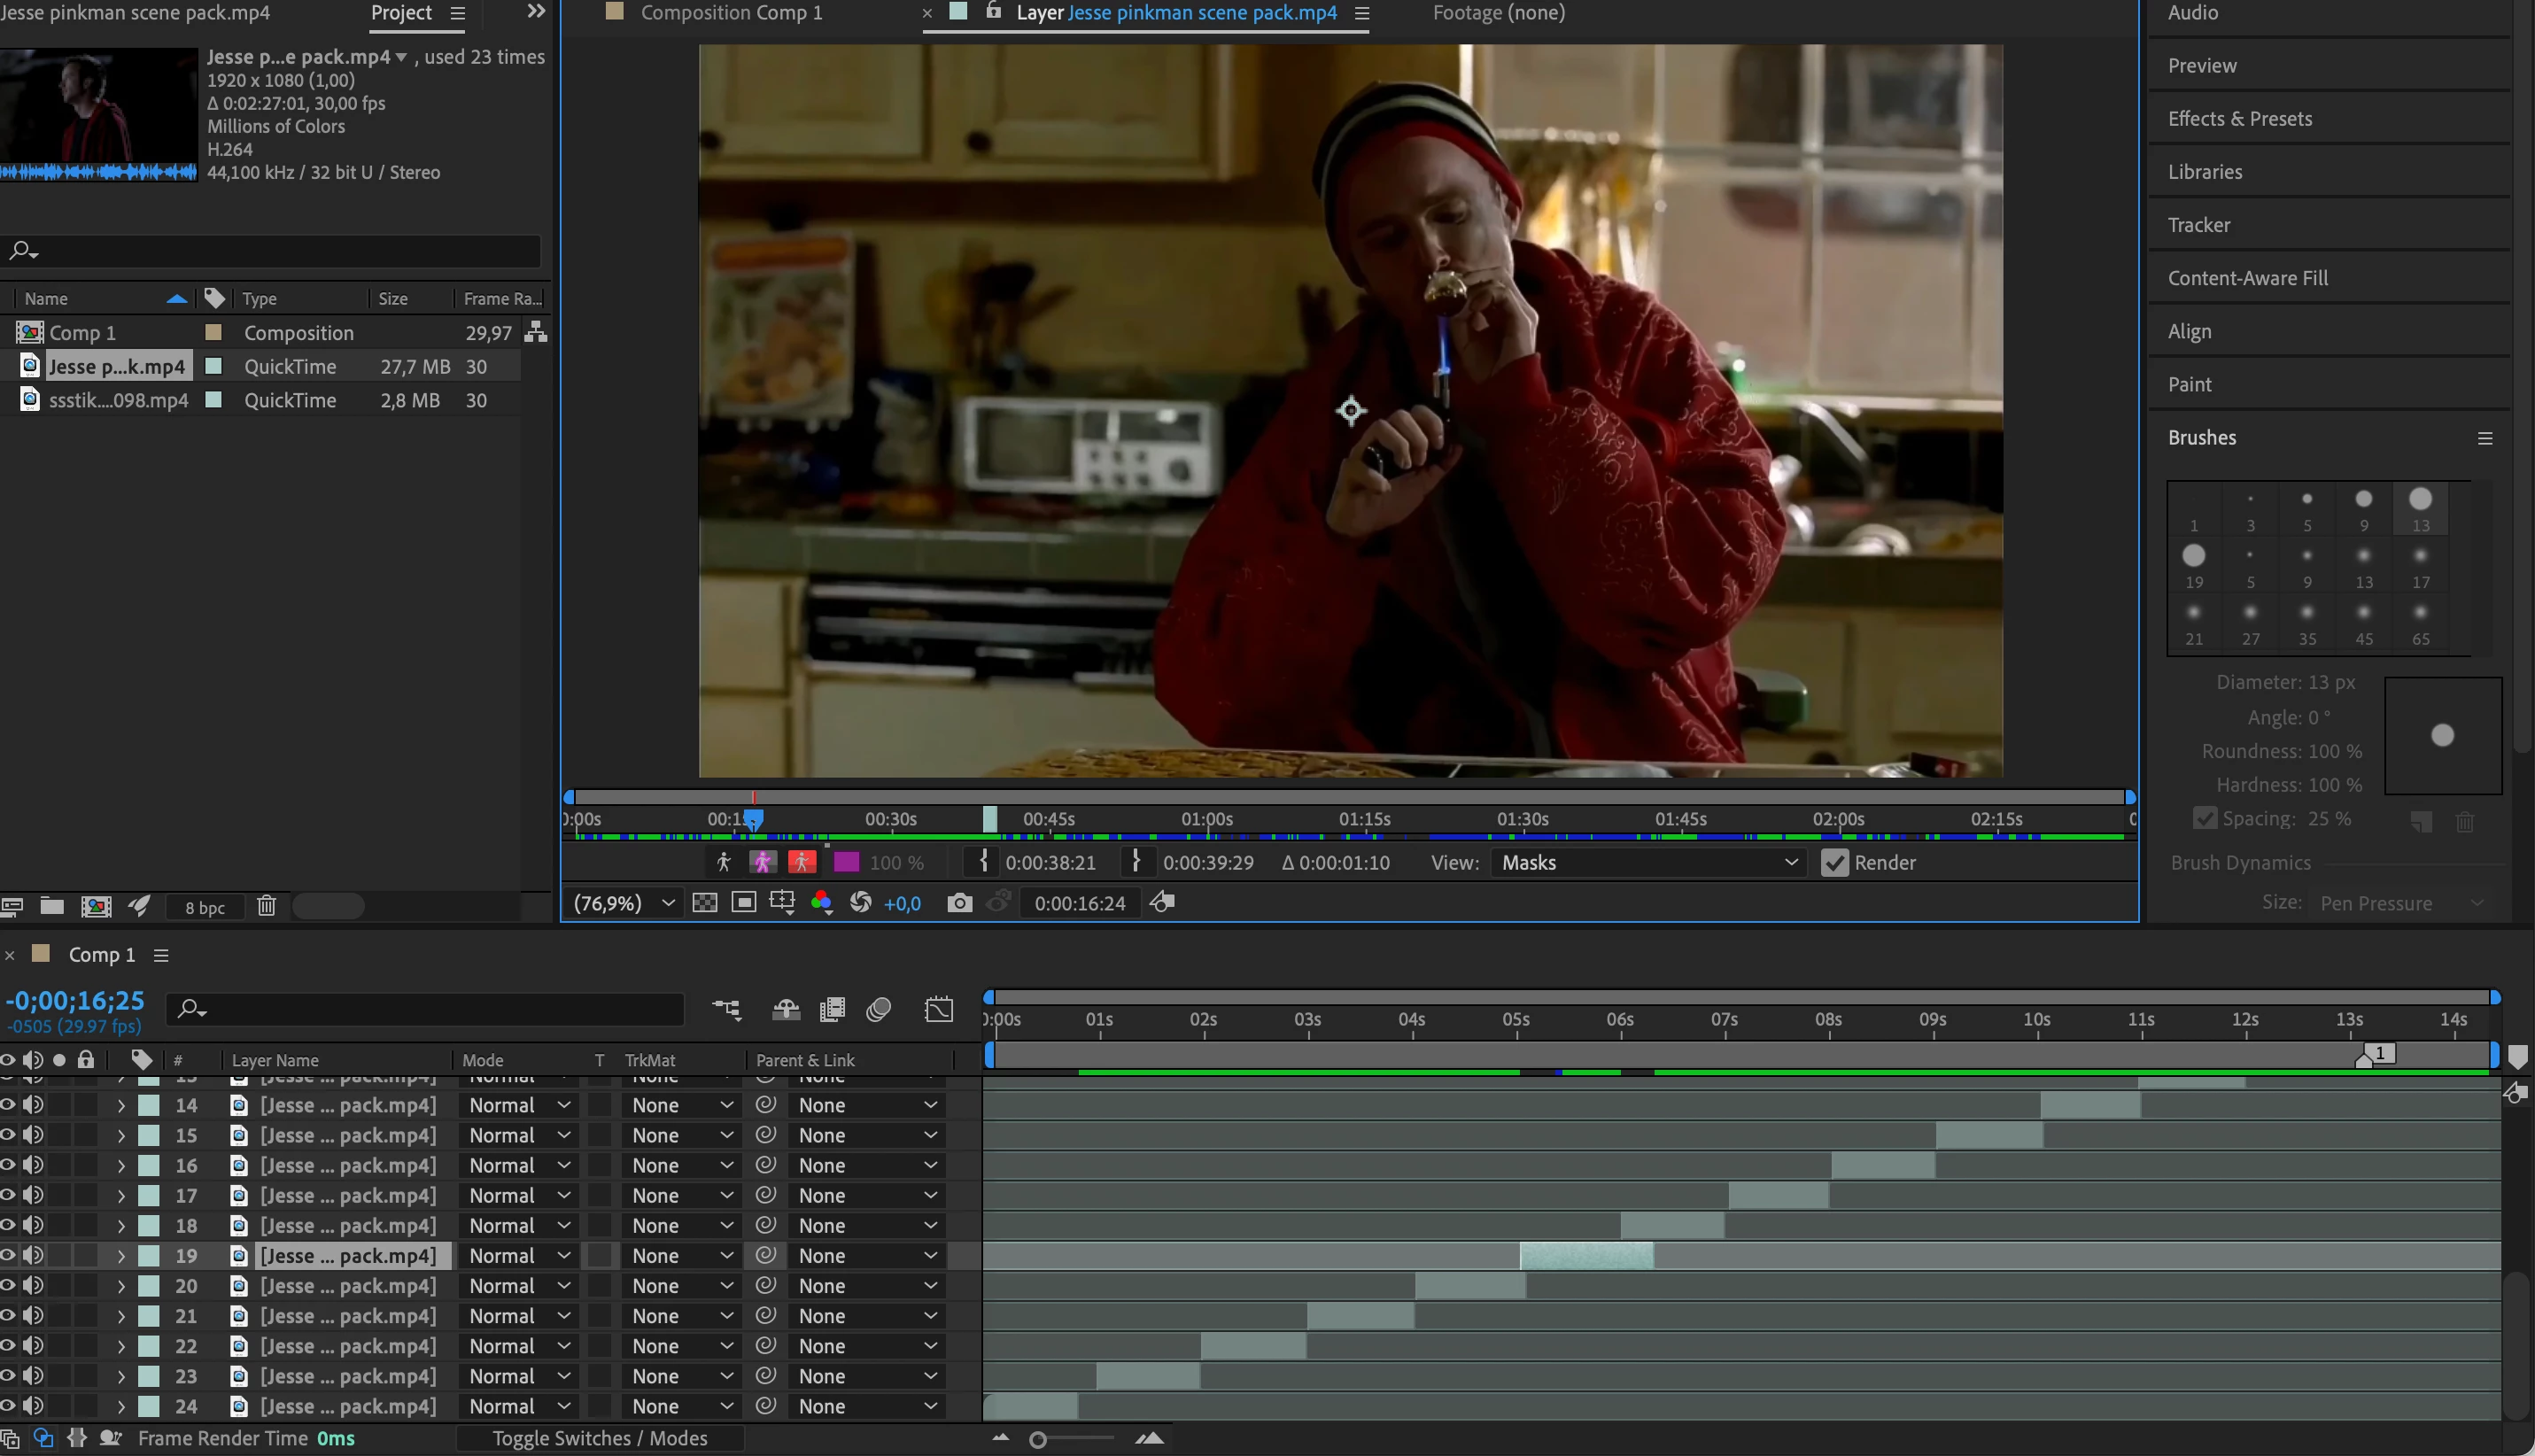This screenshot has width=2535, height=1456.
Task: Mute audio of layer 14
Action: click(x=33, y=1105)
